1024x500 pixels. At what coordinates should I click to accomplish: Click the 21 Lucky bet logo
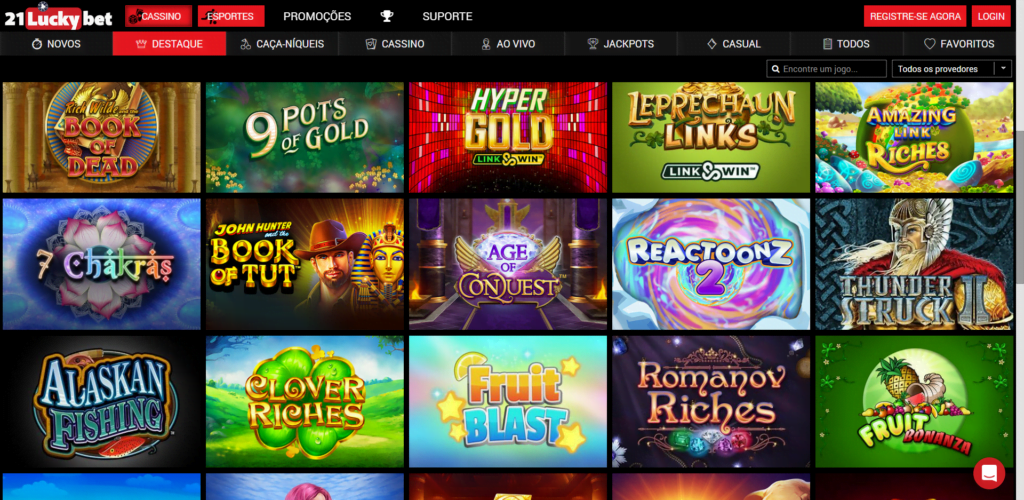(x=58, y=18)
